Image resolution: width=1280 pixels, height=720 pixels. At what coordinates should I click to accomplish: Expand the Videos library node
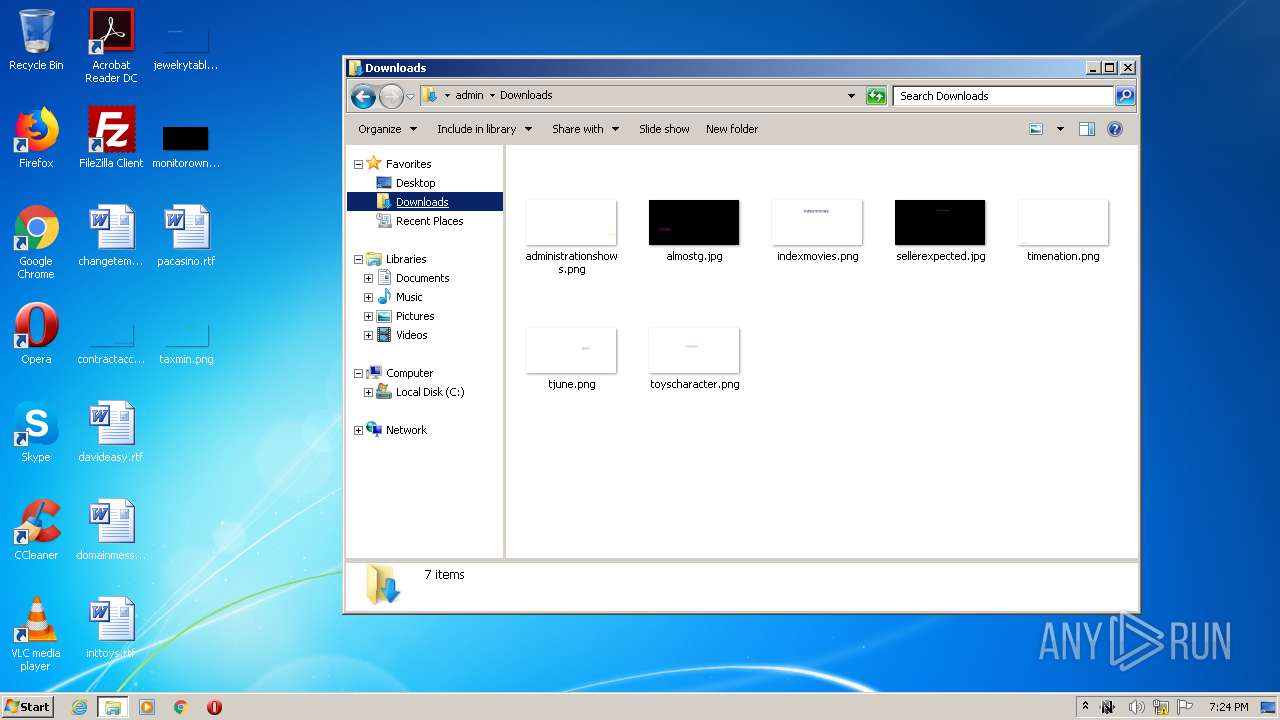coord(368,335)
